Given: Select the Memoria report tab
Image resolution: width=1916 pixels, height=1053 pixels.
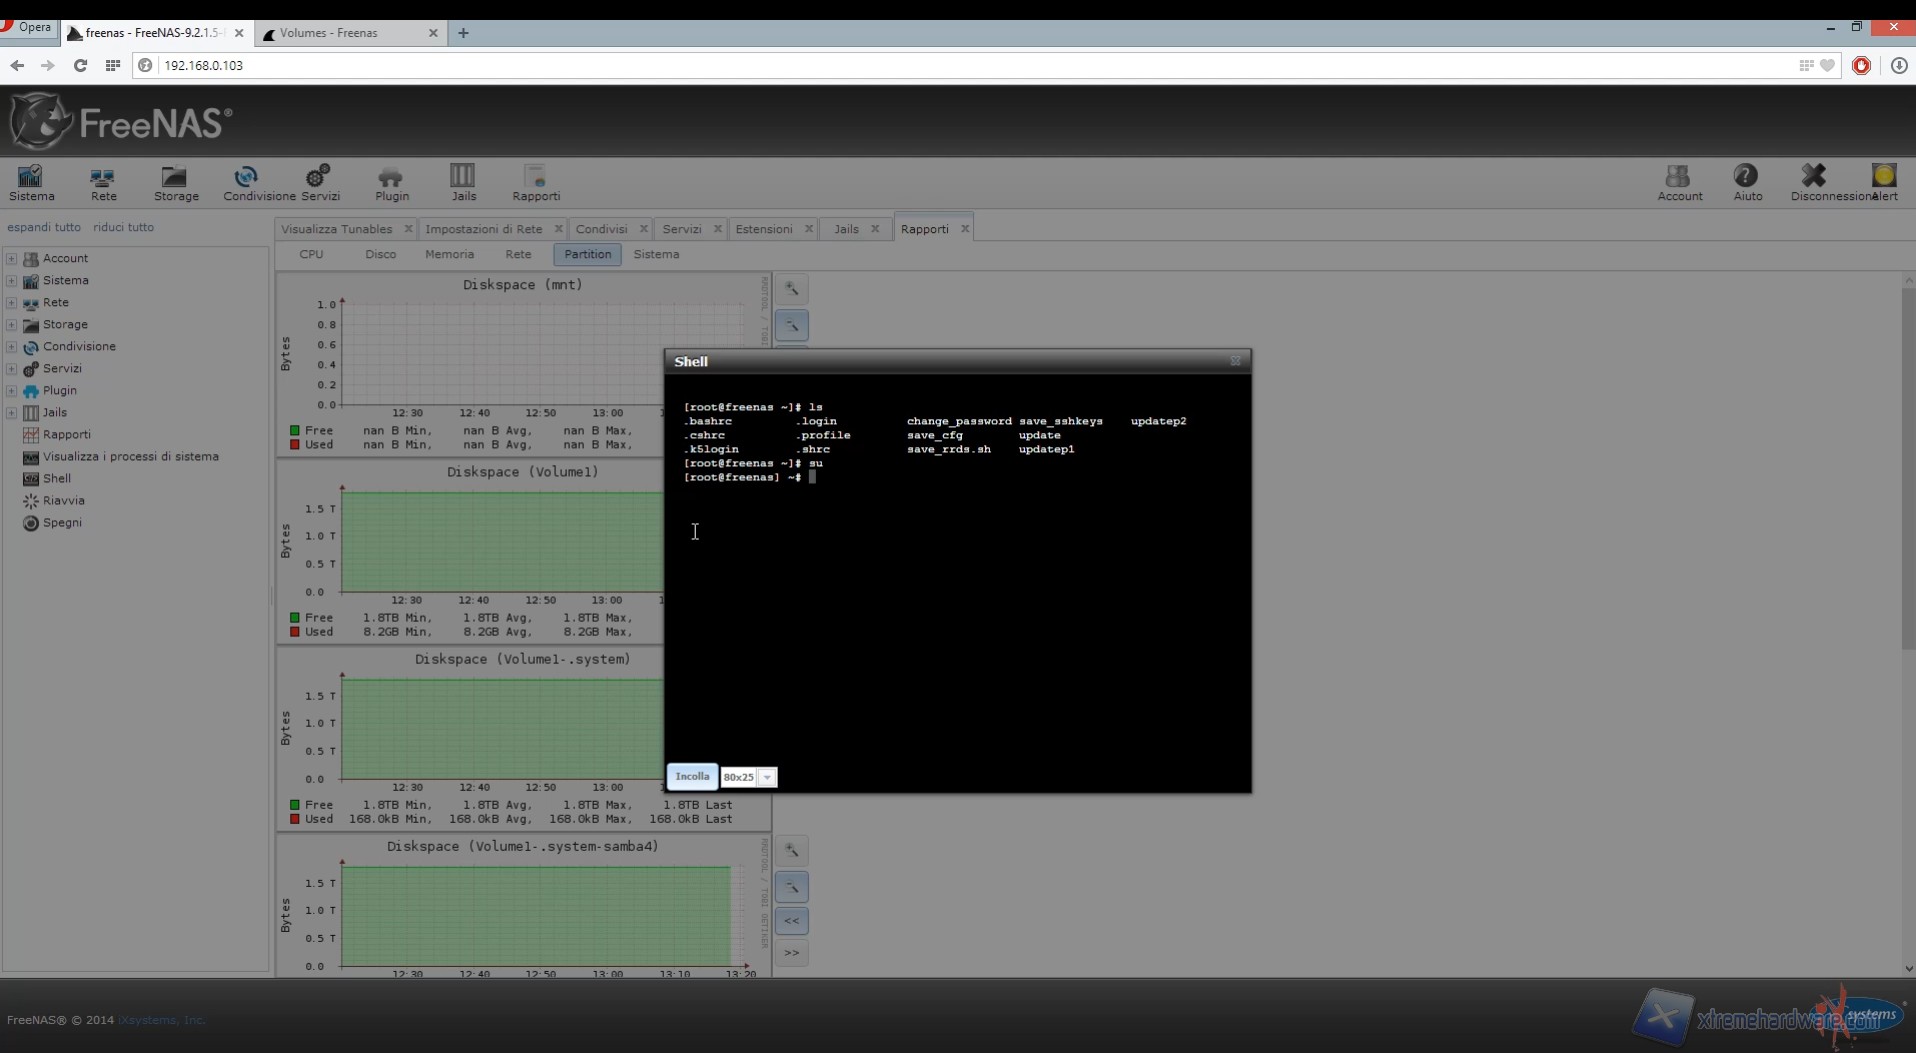Looking at the screenshot, I should [449, 254].
